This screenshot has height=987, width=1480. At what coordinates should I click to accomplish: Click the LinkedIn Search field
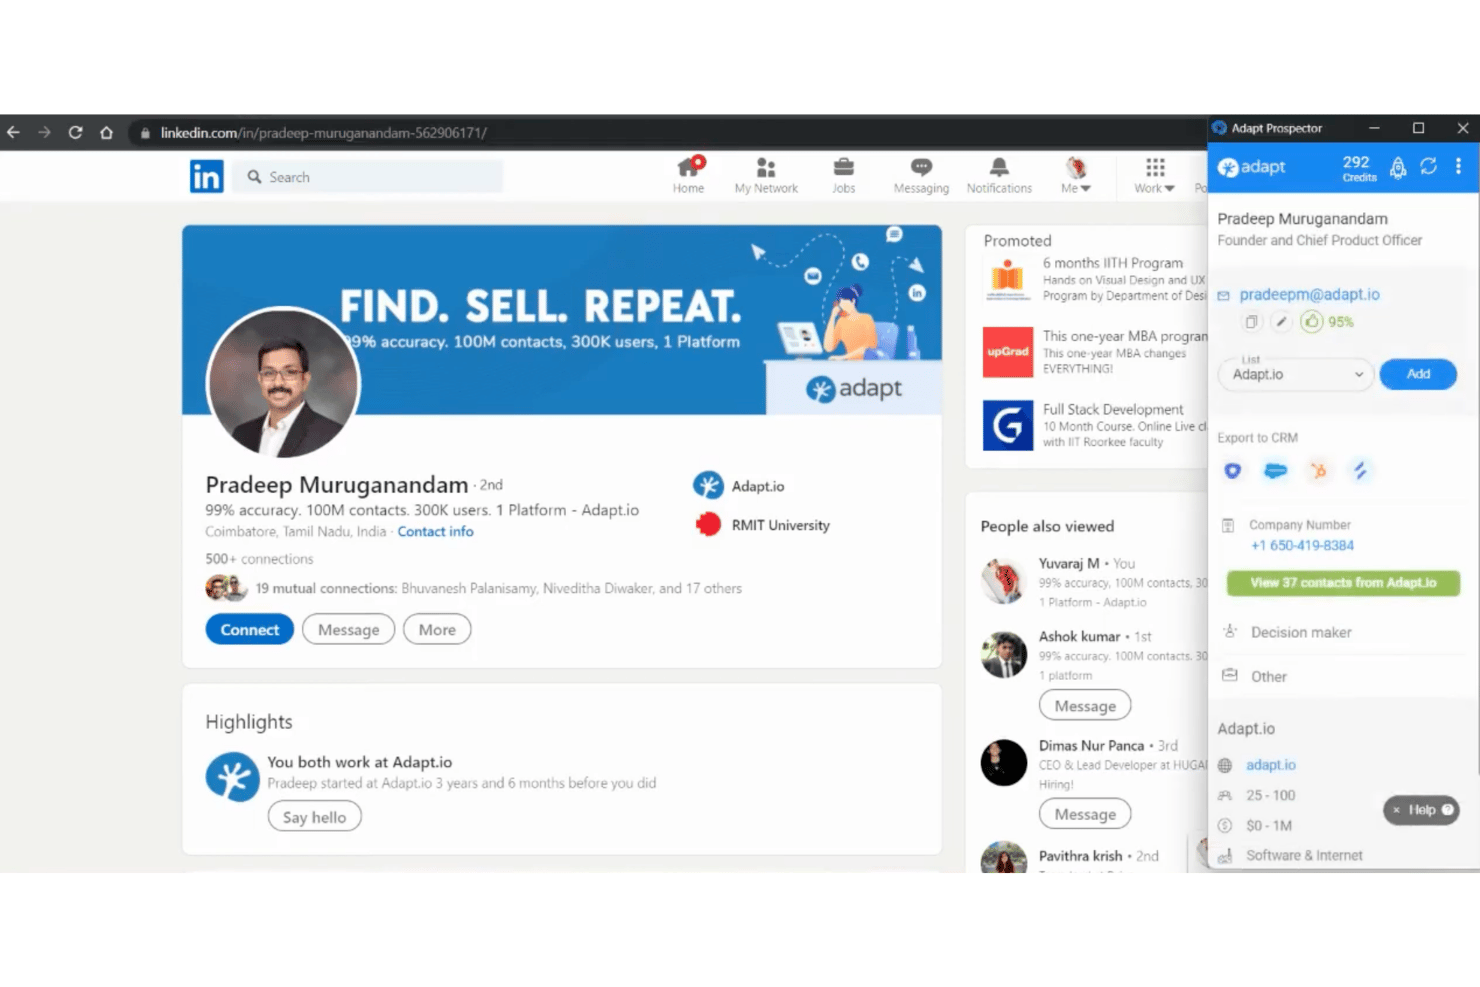pos(368,177)
